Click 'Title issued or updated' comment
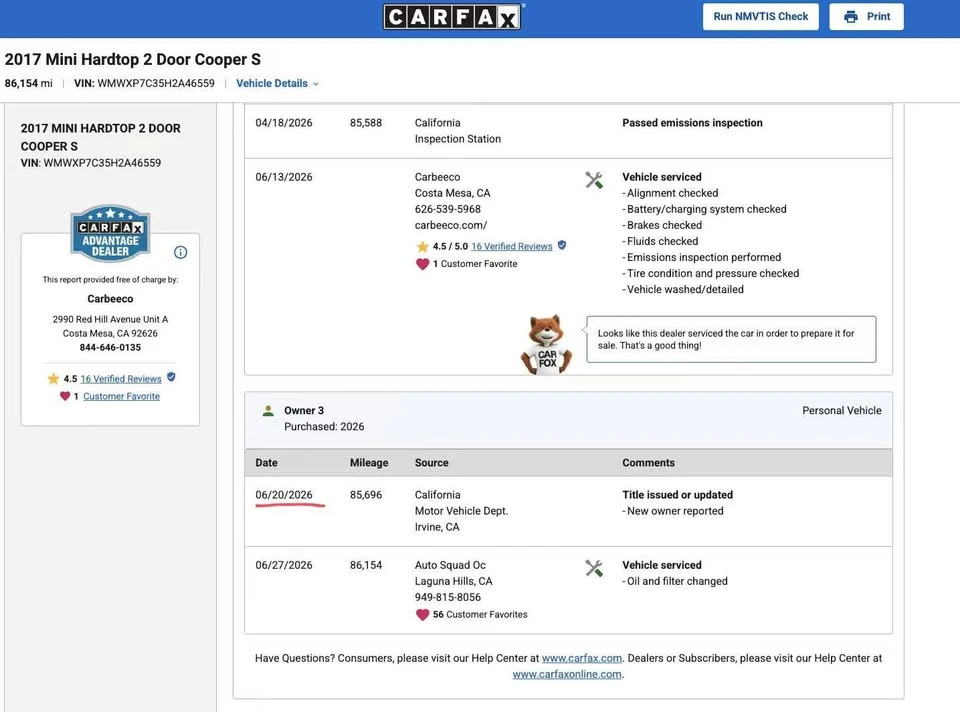This screenshot has height=712, width=960. click(x=678, y=495)
